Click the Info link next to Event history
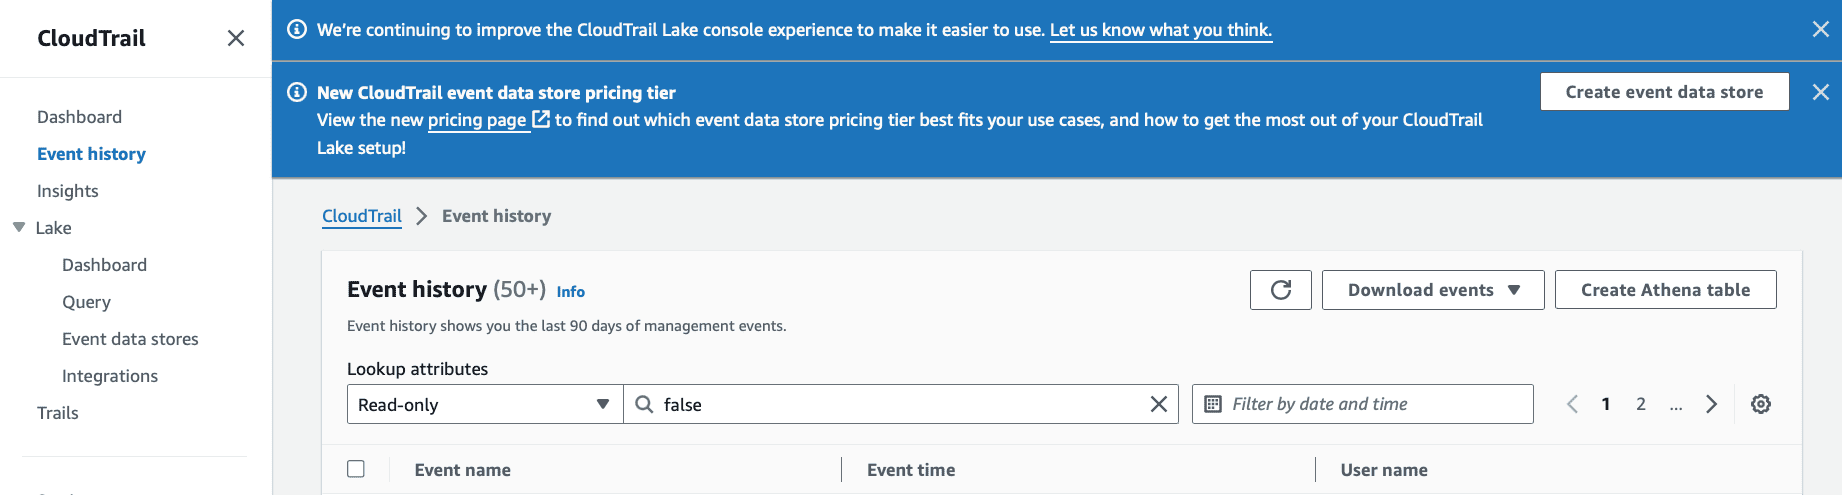The height and width of the screenshot is (495, 1842). 571,292
